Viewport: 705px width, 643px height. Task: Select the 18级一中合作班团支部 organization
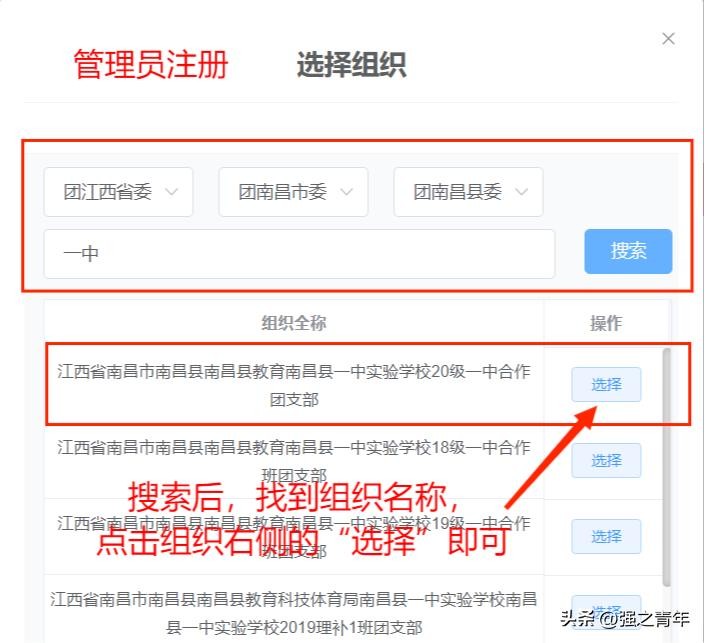click(x=606, y=460)
